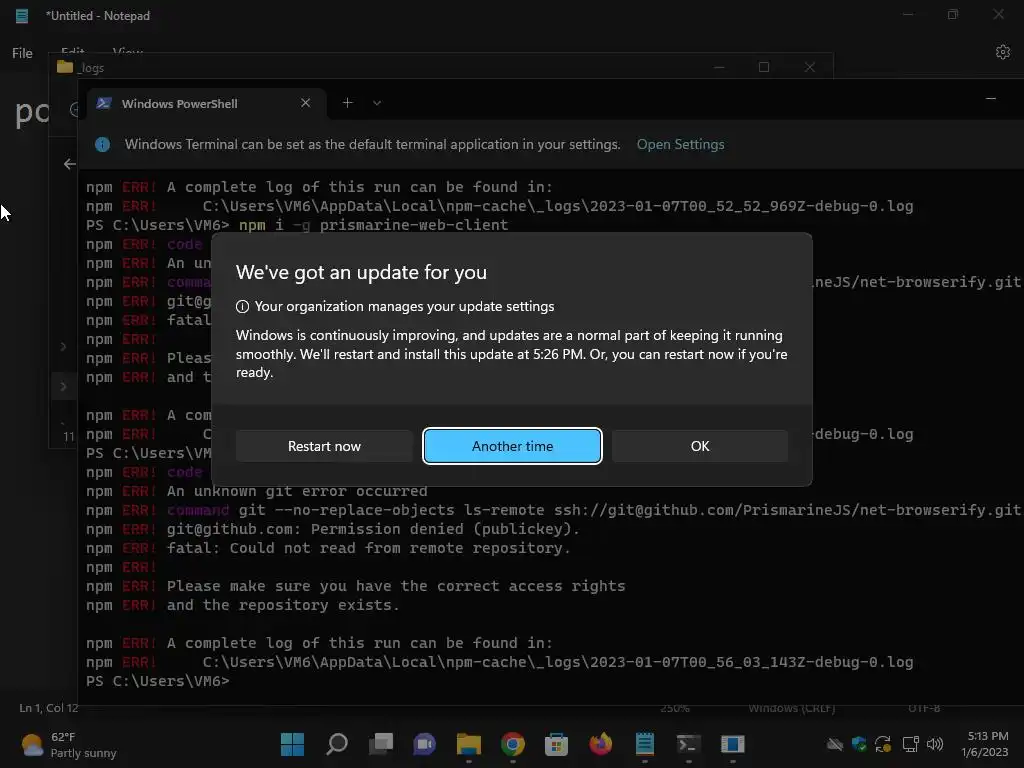
Task: Click the 'Please make sure you have the correct access rights' line
Action: point(356,586)
